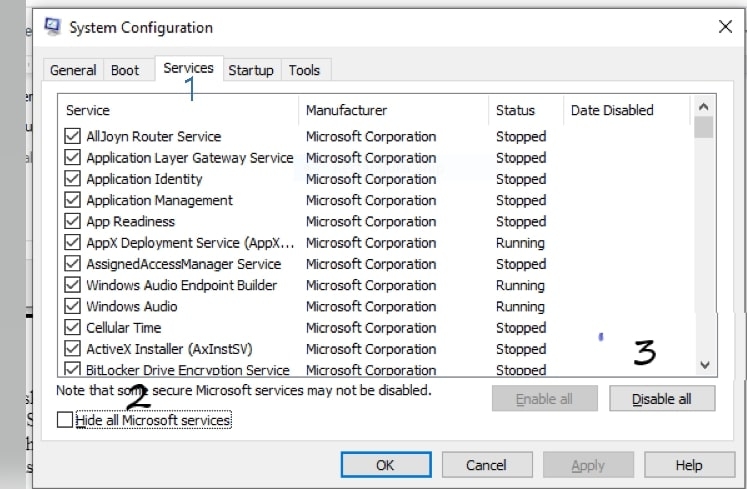Click the Cancel button
The height and width of the screenshot is (489, 747).
click(487, 465)
